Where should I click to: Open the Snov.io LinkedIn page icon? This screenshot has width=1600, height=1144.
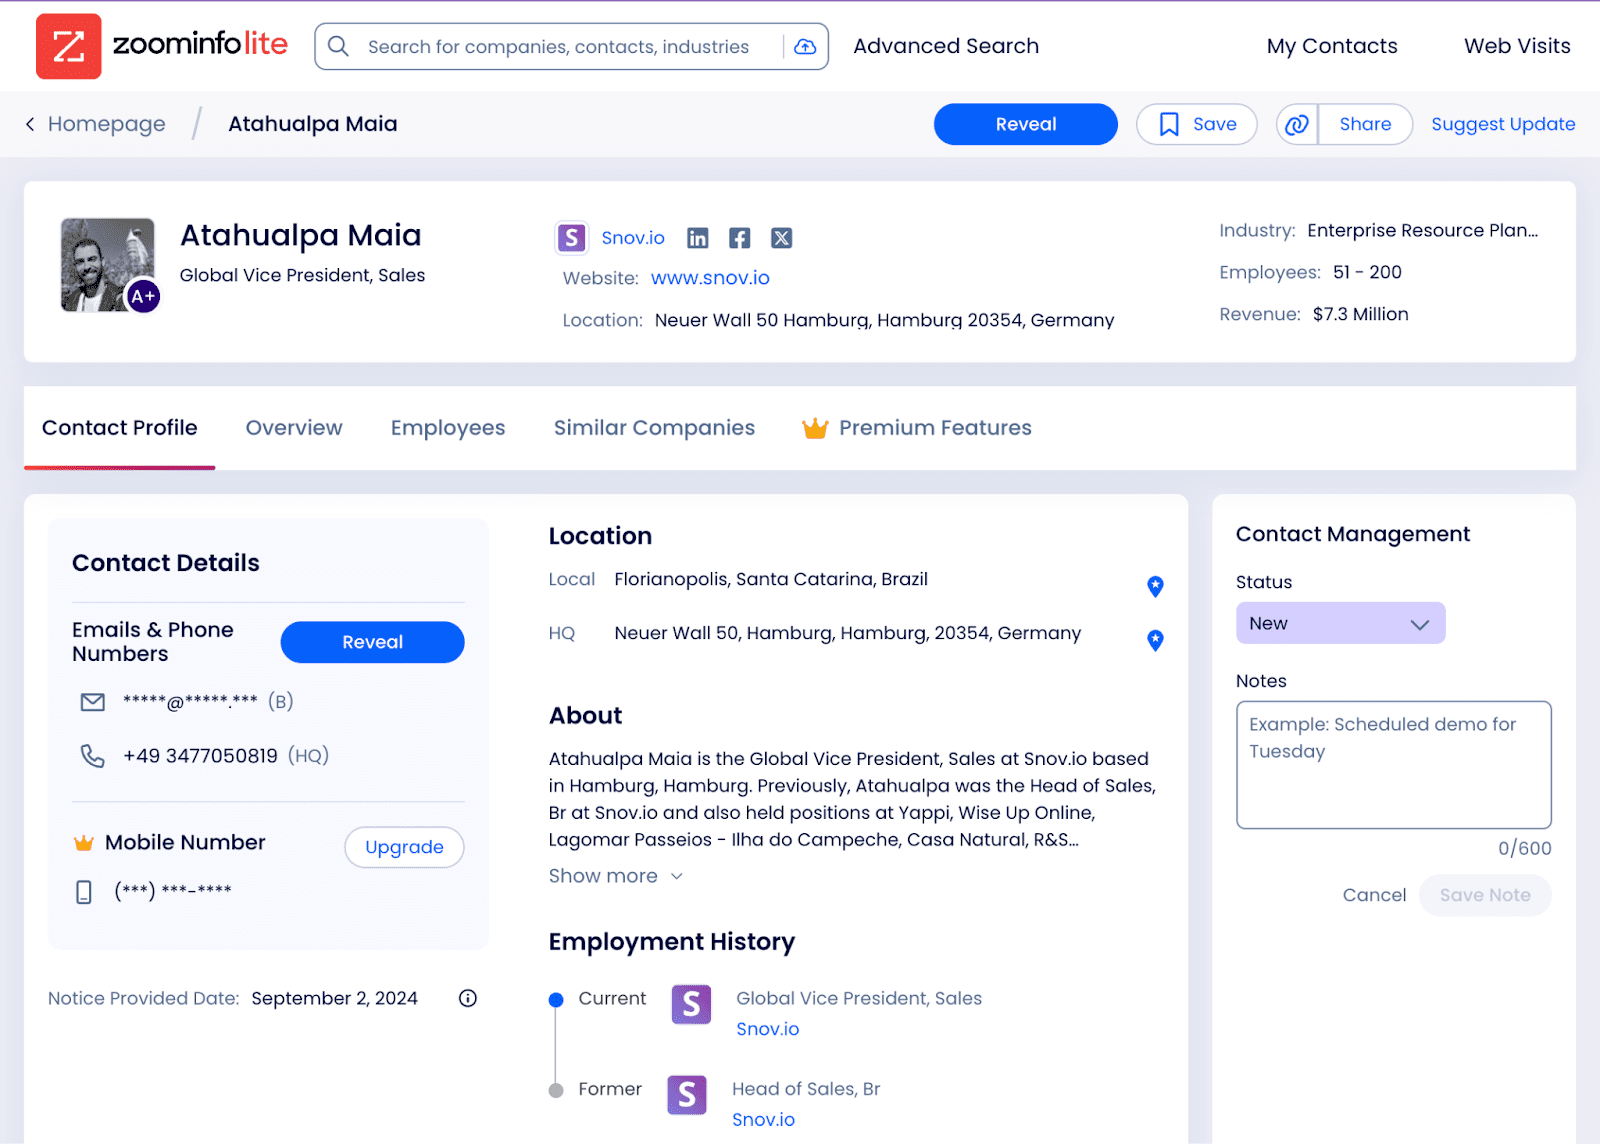coord(698,238)
